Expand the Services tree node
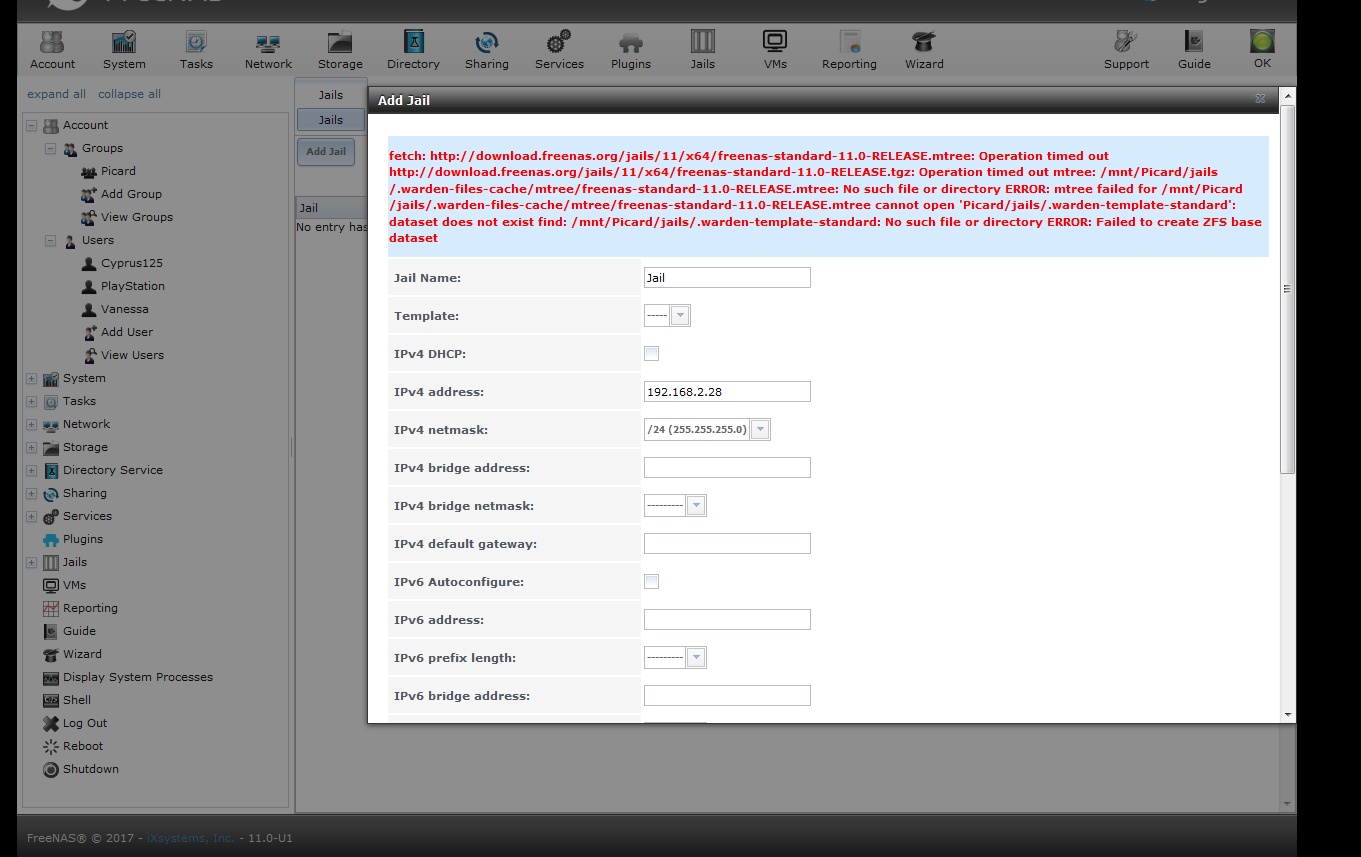 point(31,517)
